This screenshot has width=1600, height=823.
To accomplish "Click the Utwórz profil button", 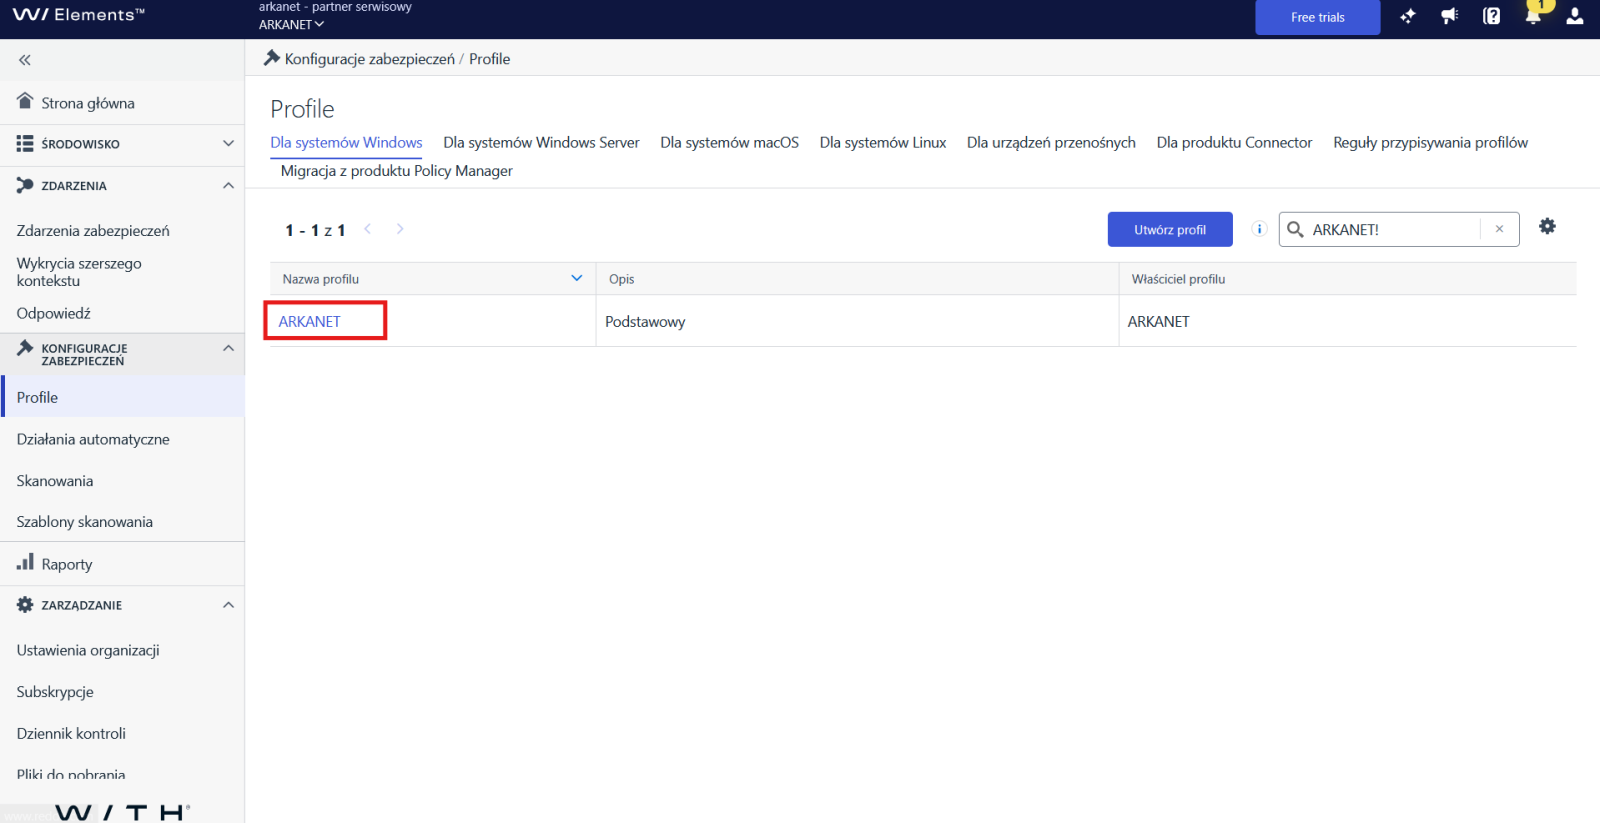I will [x=1169, y=229].
